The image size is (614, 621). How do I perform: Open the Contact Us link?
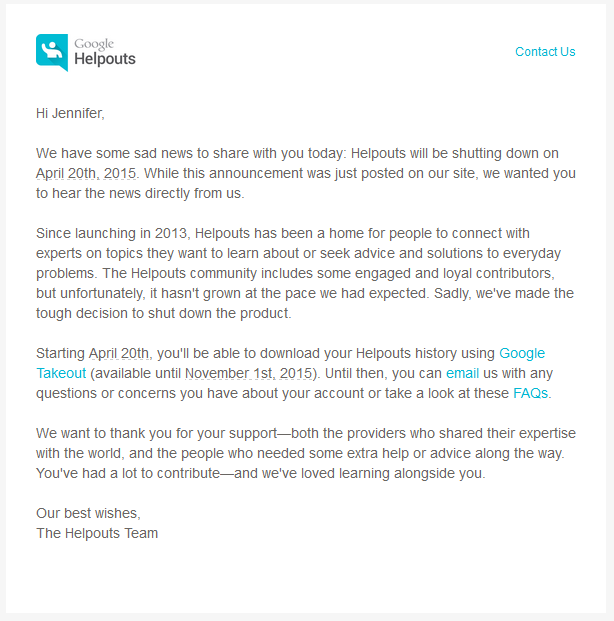pyautogui.click(x=545, y=52)
